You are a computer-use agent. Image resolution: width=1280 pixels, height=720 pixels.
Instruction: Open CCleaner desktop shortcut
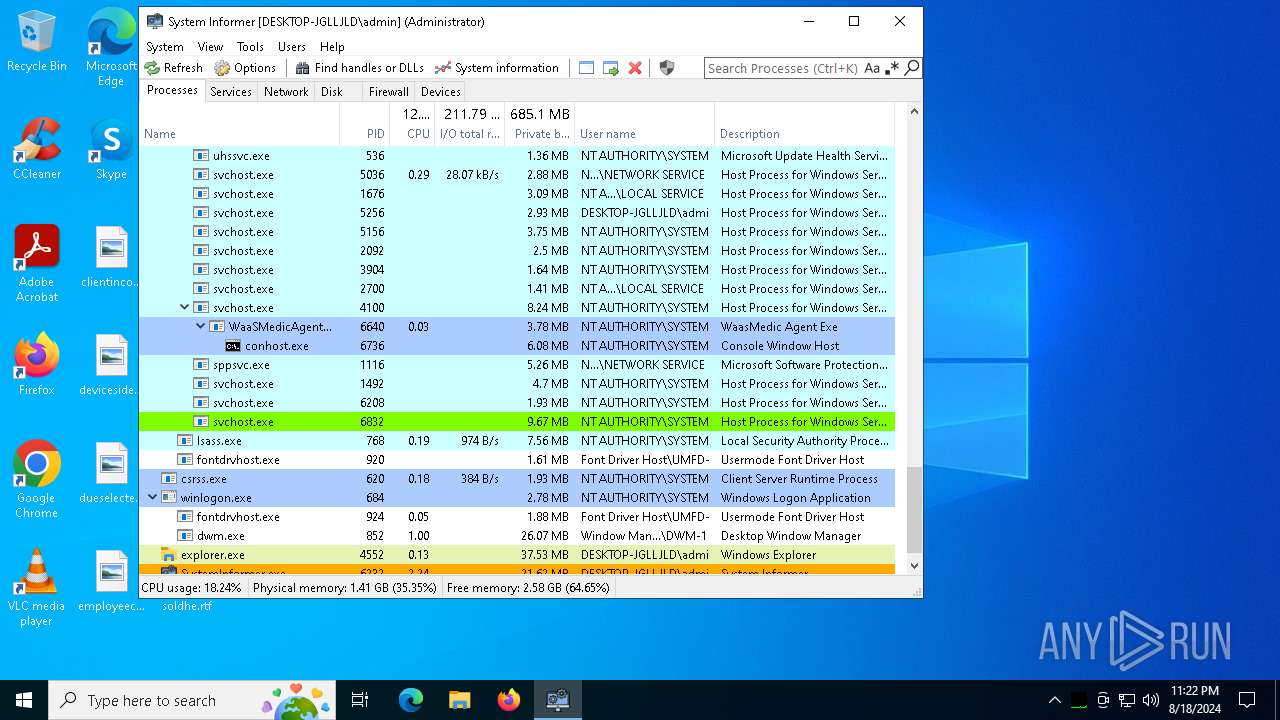coord(36,149)
